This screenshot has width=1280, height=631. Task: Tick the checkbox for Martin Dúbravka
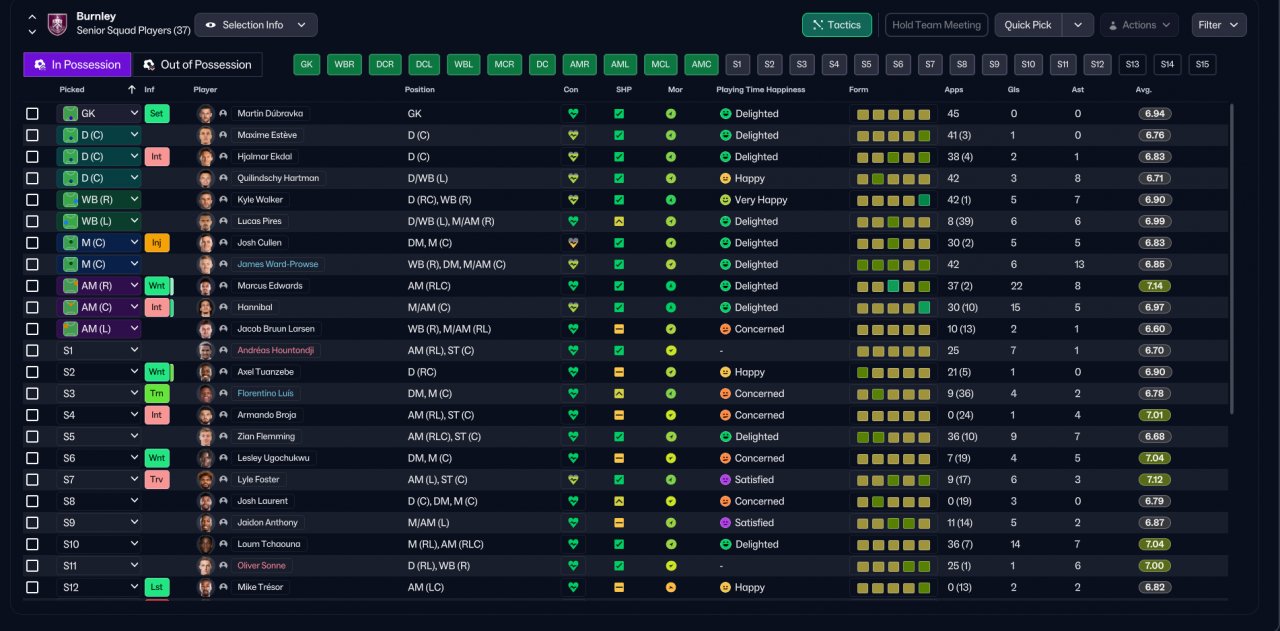33,114
